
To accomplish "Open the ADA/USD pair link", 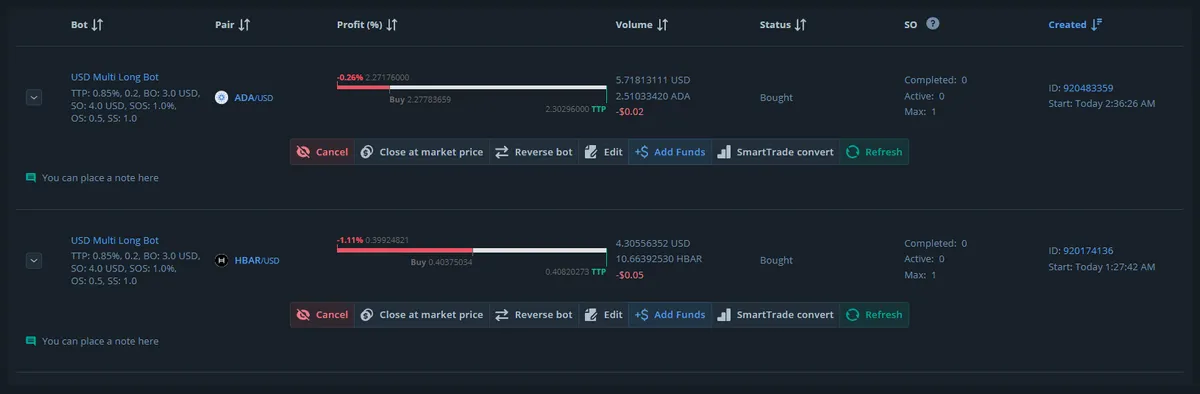I will pos(253,98).
